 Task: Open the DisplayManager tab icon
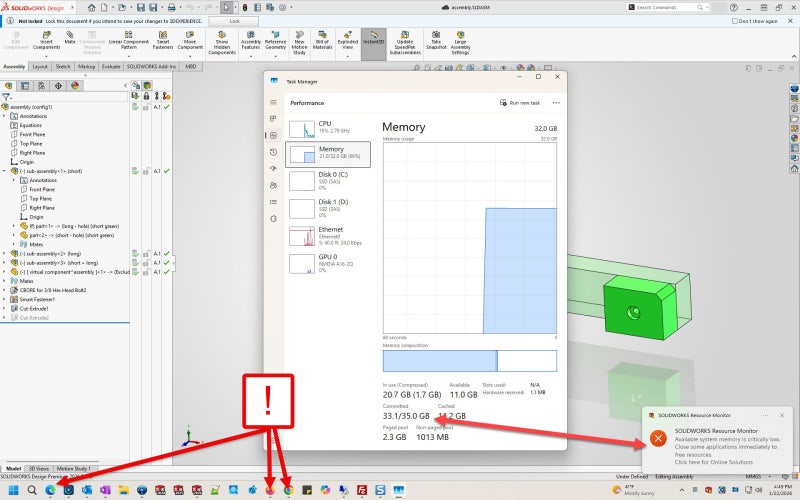pyautogui.click(x=75, y=86)
